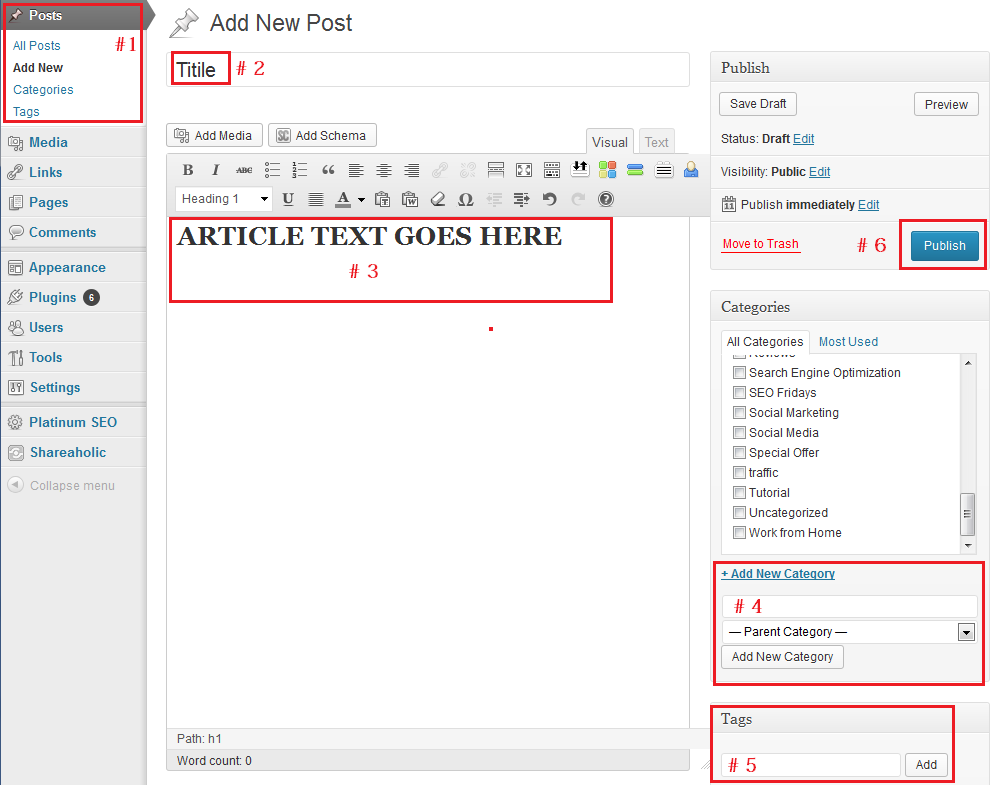Switch editor to fullscreen mode
The width and height of the screenshot is (990, 785).
pos(524,170)
